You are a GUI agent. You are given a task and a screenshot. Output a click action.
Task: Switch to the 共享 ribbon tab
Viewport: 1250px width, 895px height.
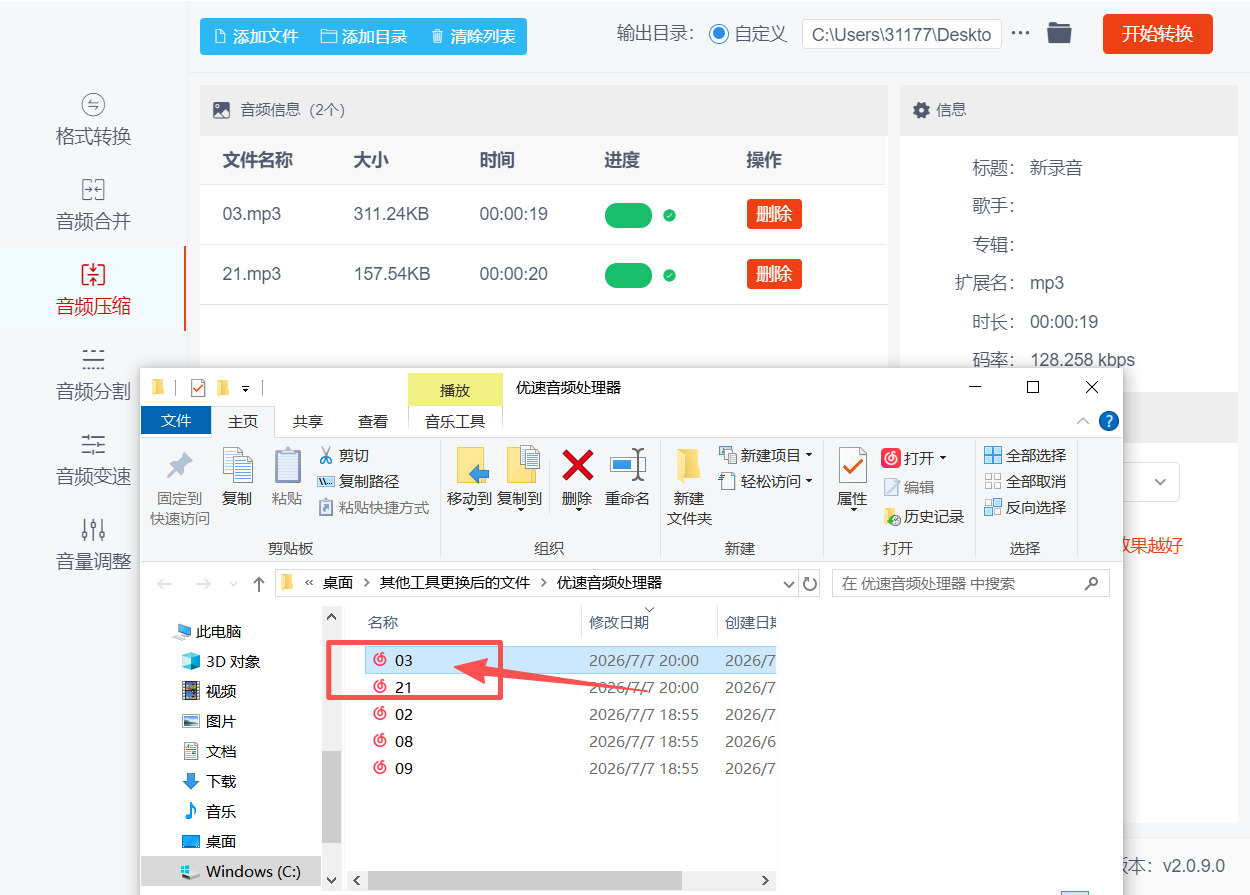click(x=308, y=422)
